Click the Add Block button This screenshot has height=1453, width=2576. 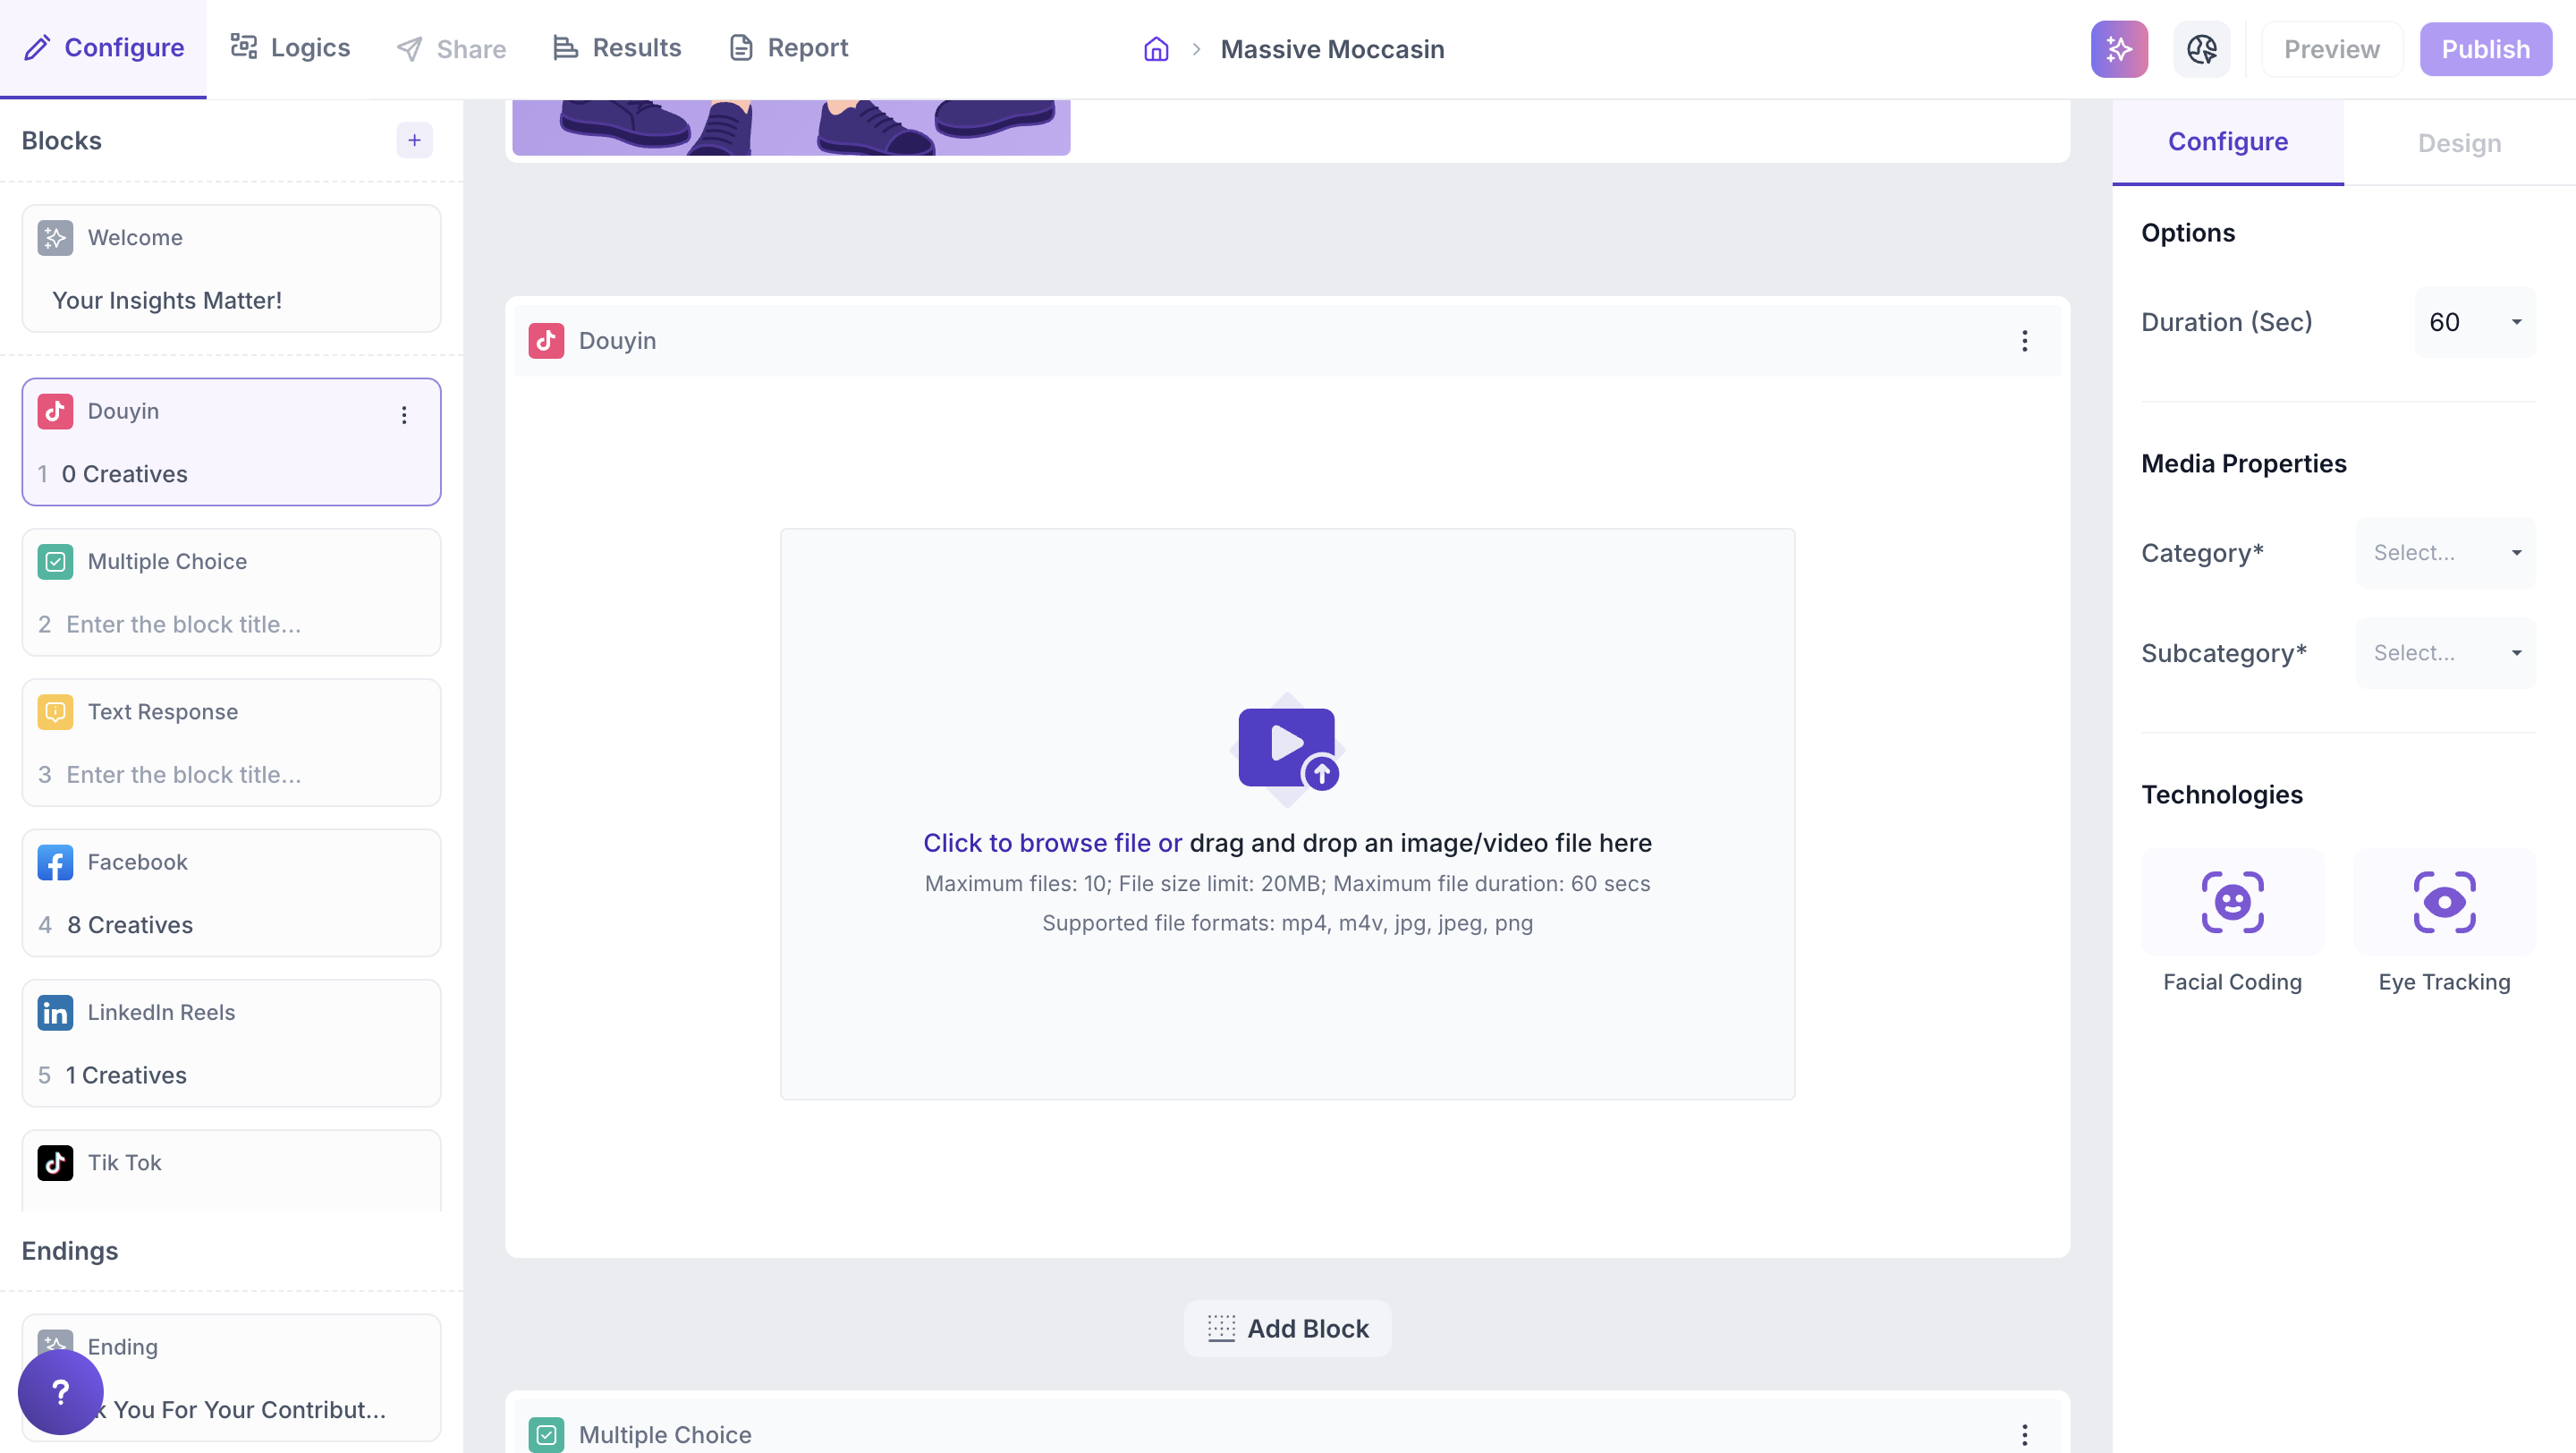coord(1287,1328)
